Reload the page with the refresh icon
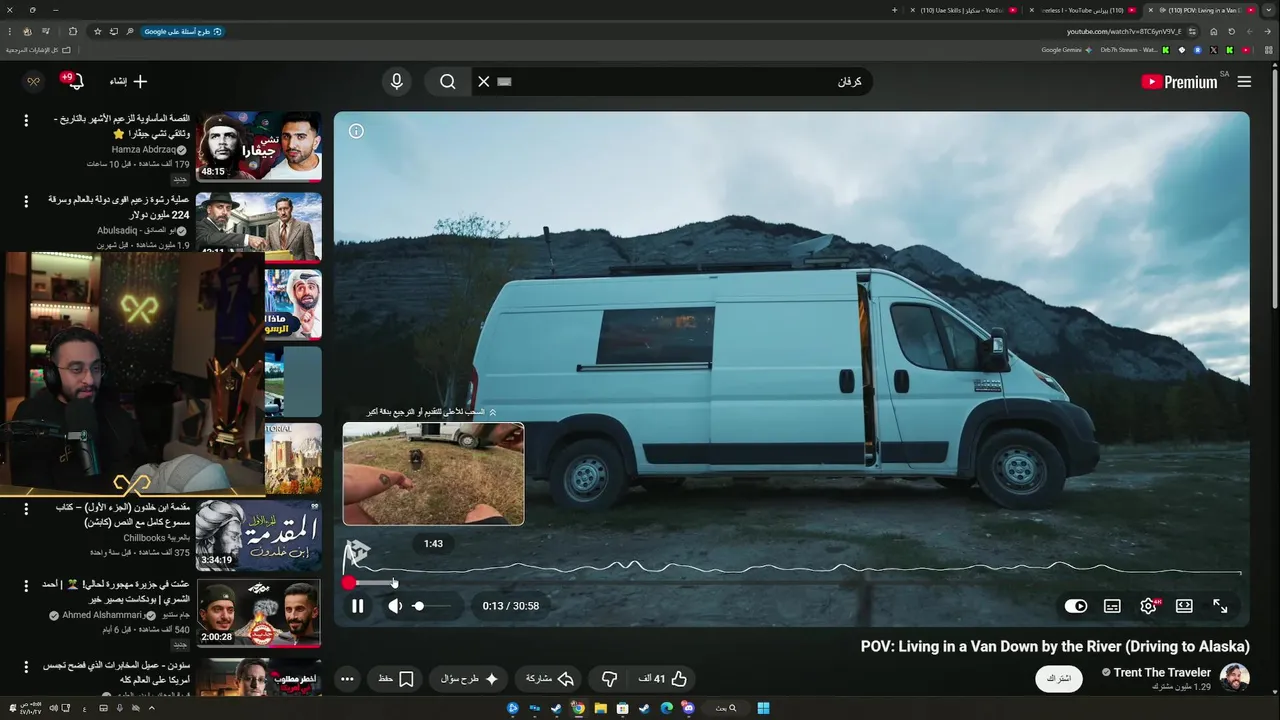The width and height of the screenshot is (1280, 720). (x=1231, y=31)
